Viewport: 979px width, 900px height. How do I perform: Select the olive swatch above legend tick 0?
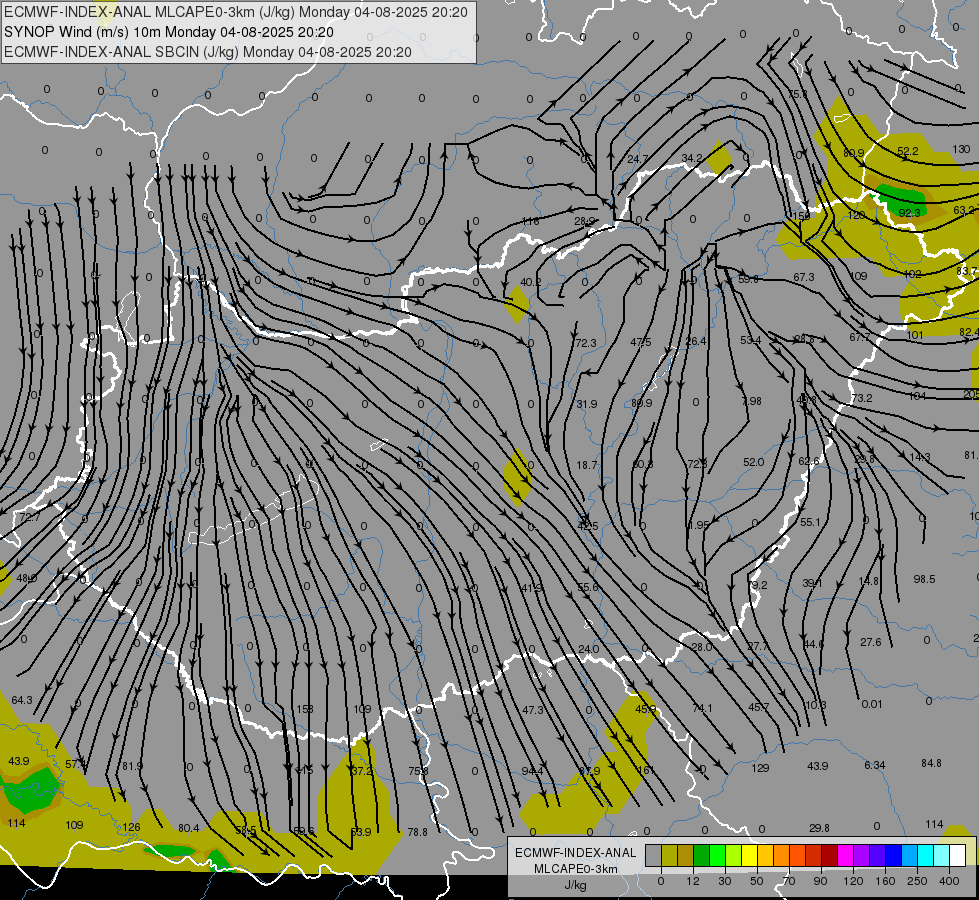669,855
